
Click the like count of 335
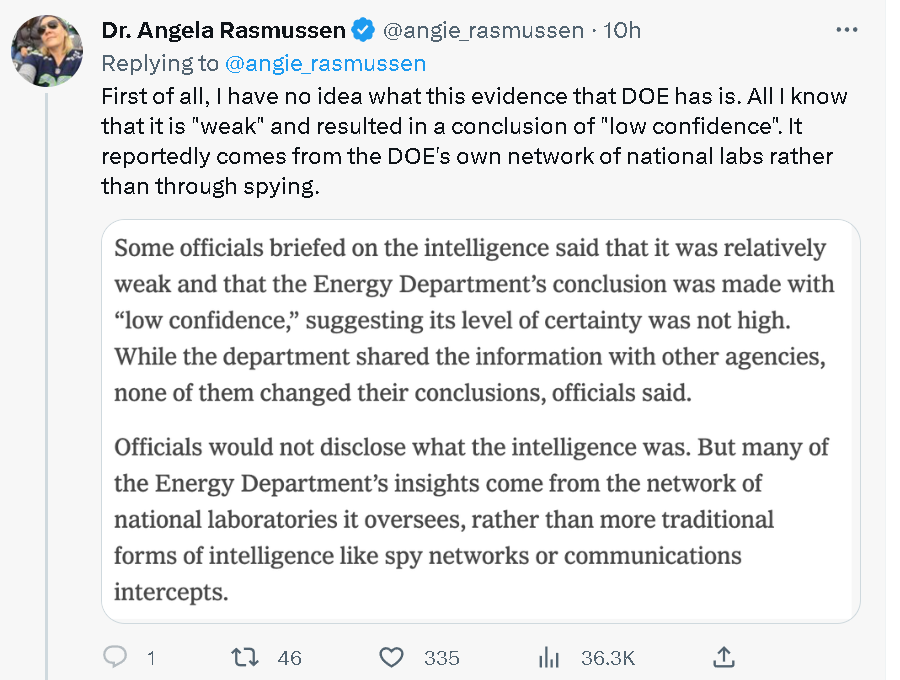click(441, 657)
